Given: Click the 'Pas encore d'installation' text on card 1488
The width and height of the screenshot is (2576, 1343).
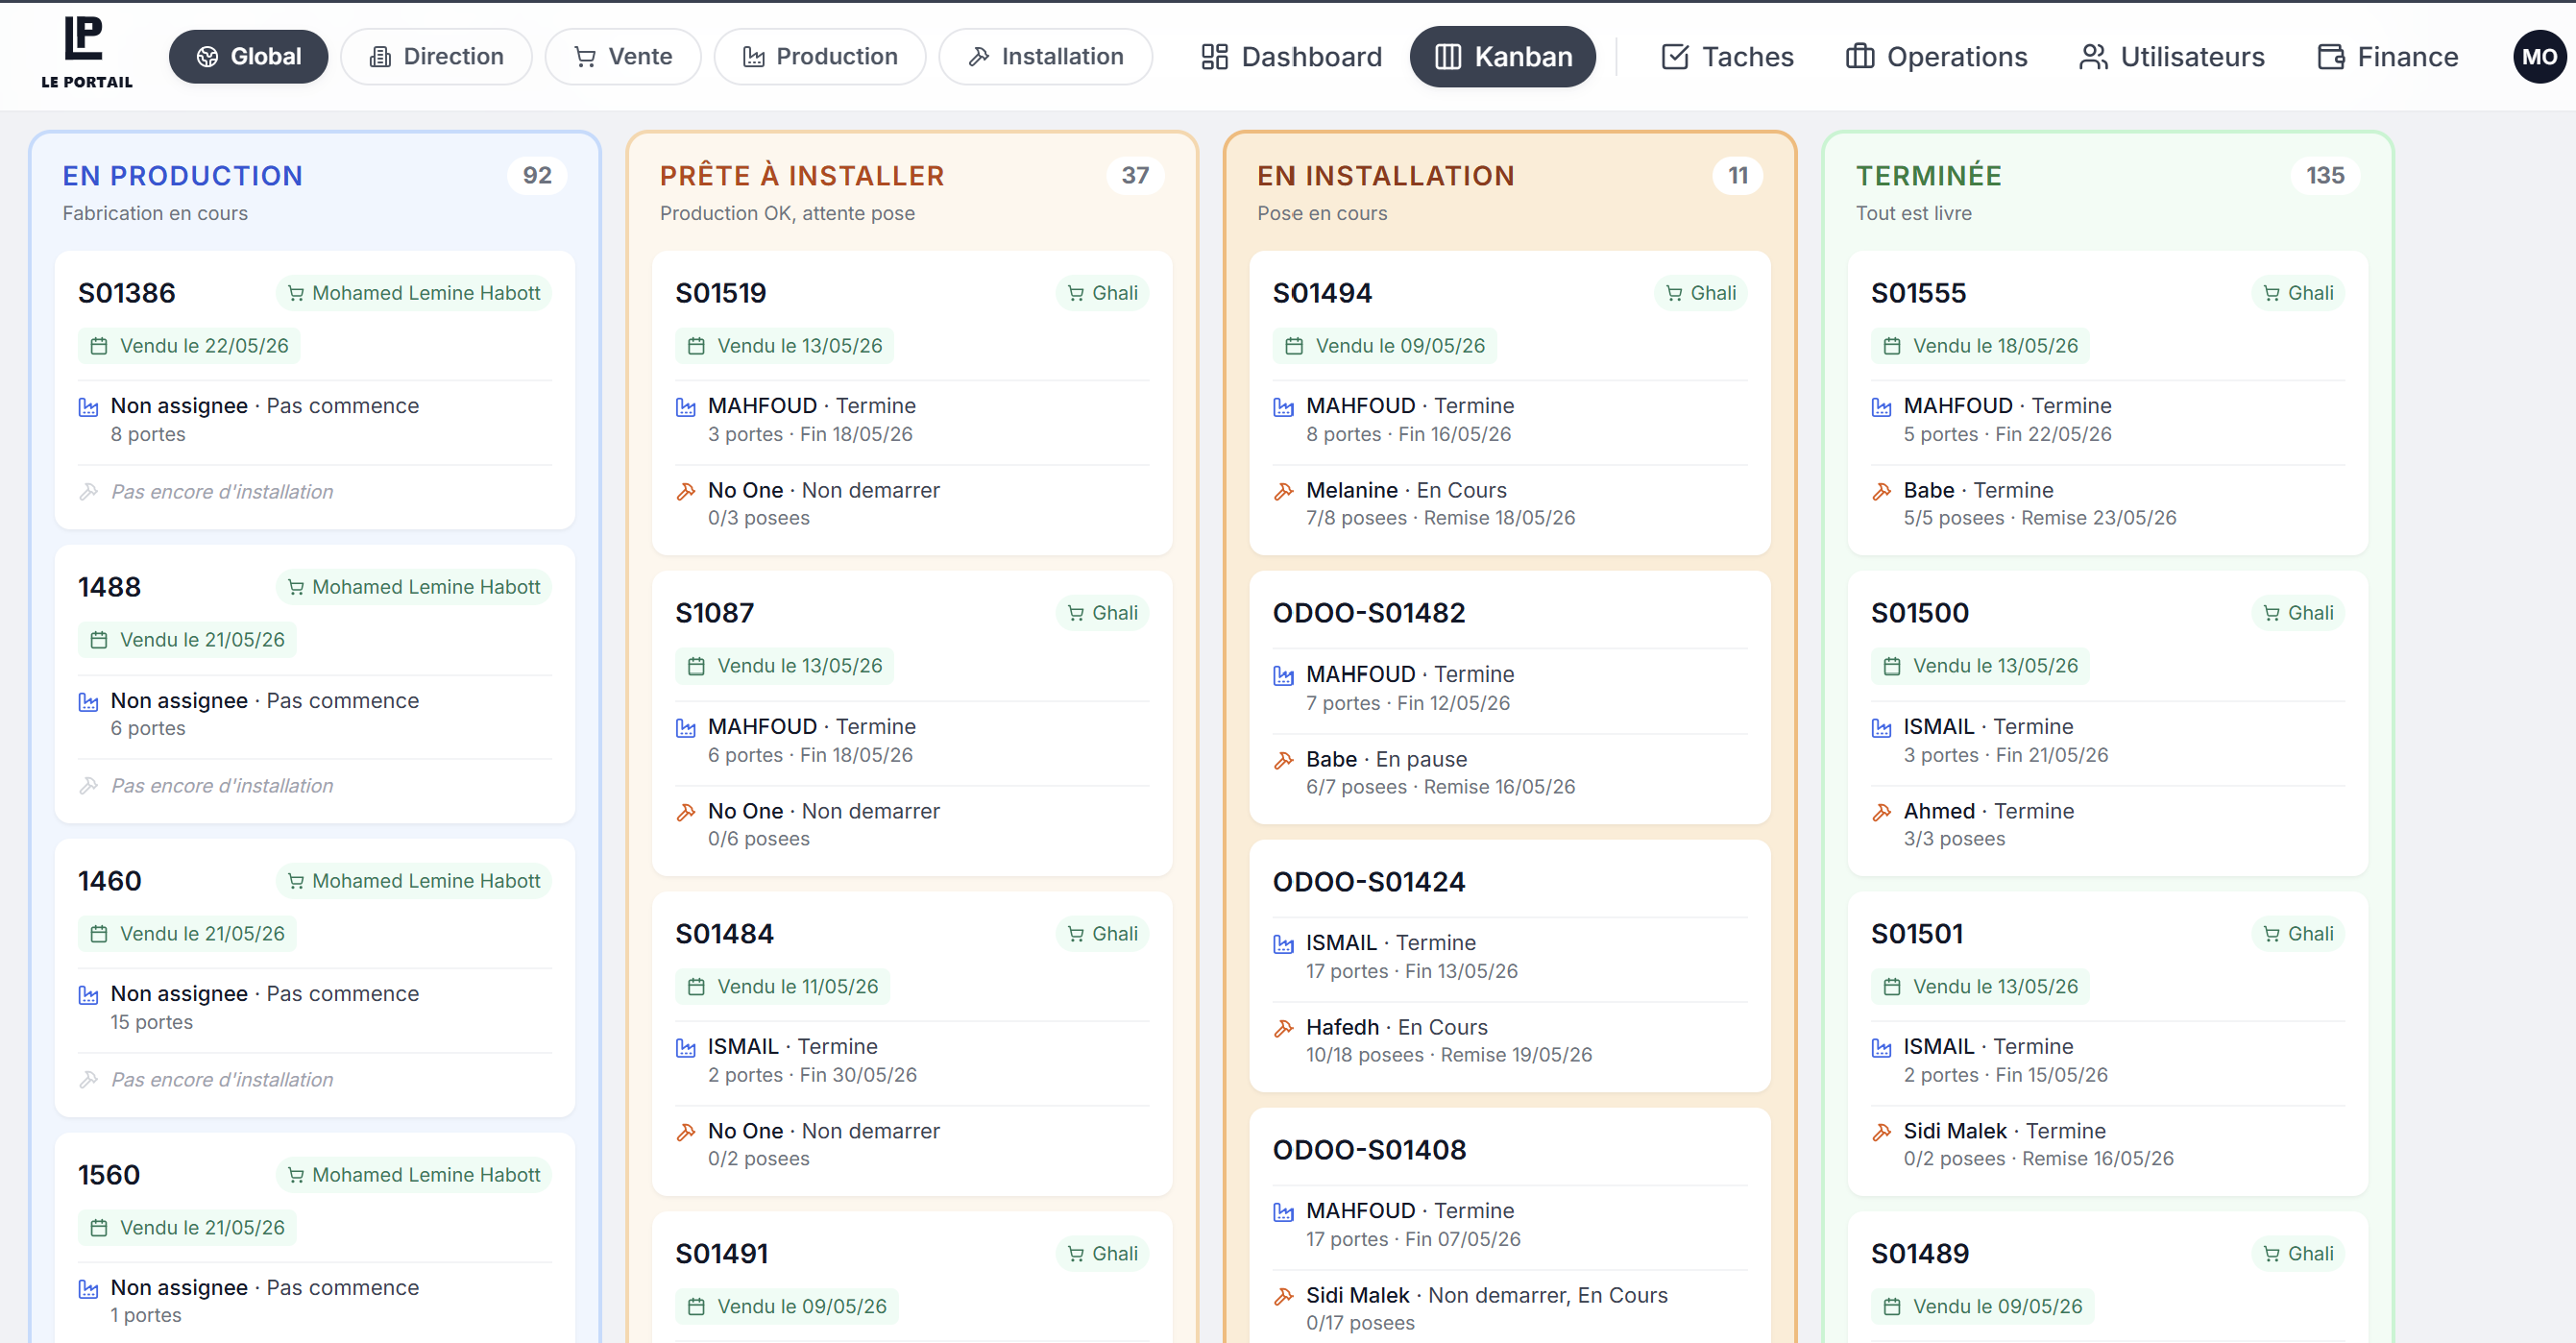Looking at the screenshot, I should 222,786.
